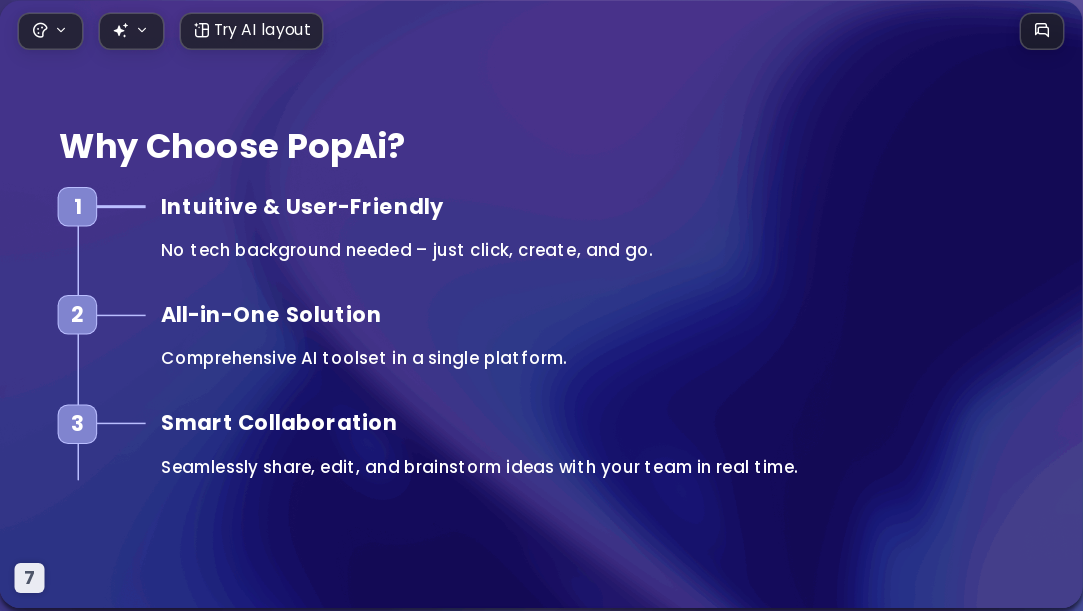The height and width of the screenshot is (611, 1083).
Task: Open the AI sparkle edit dropdown
Action: [131, 31]
